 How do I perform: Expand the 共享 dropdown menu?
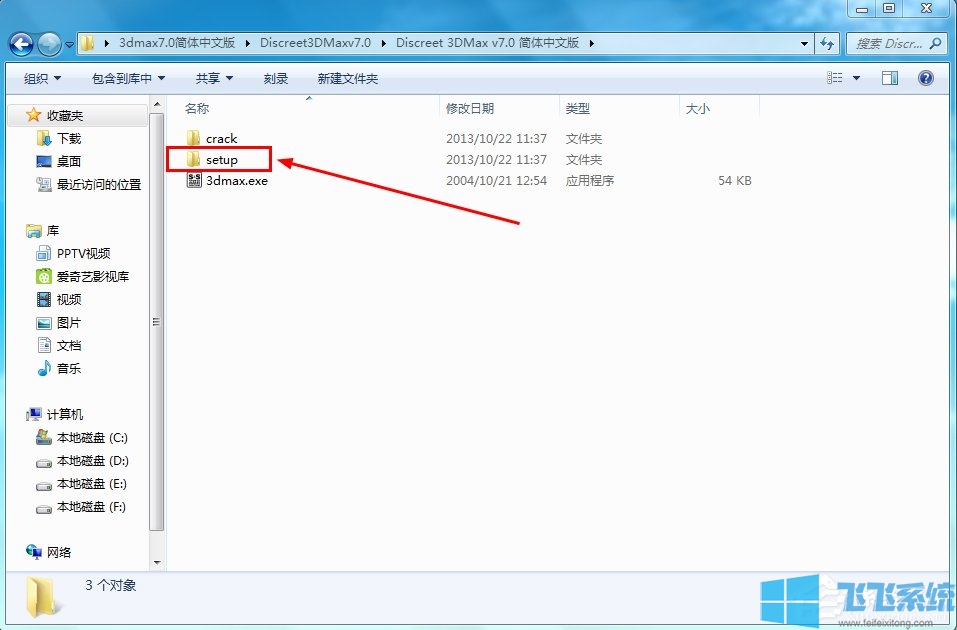(214, 79)
